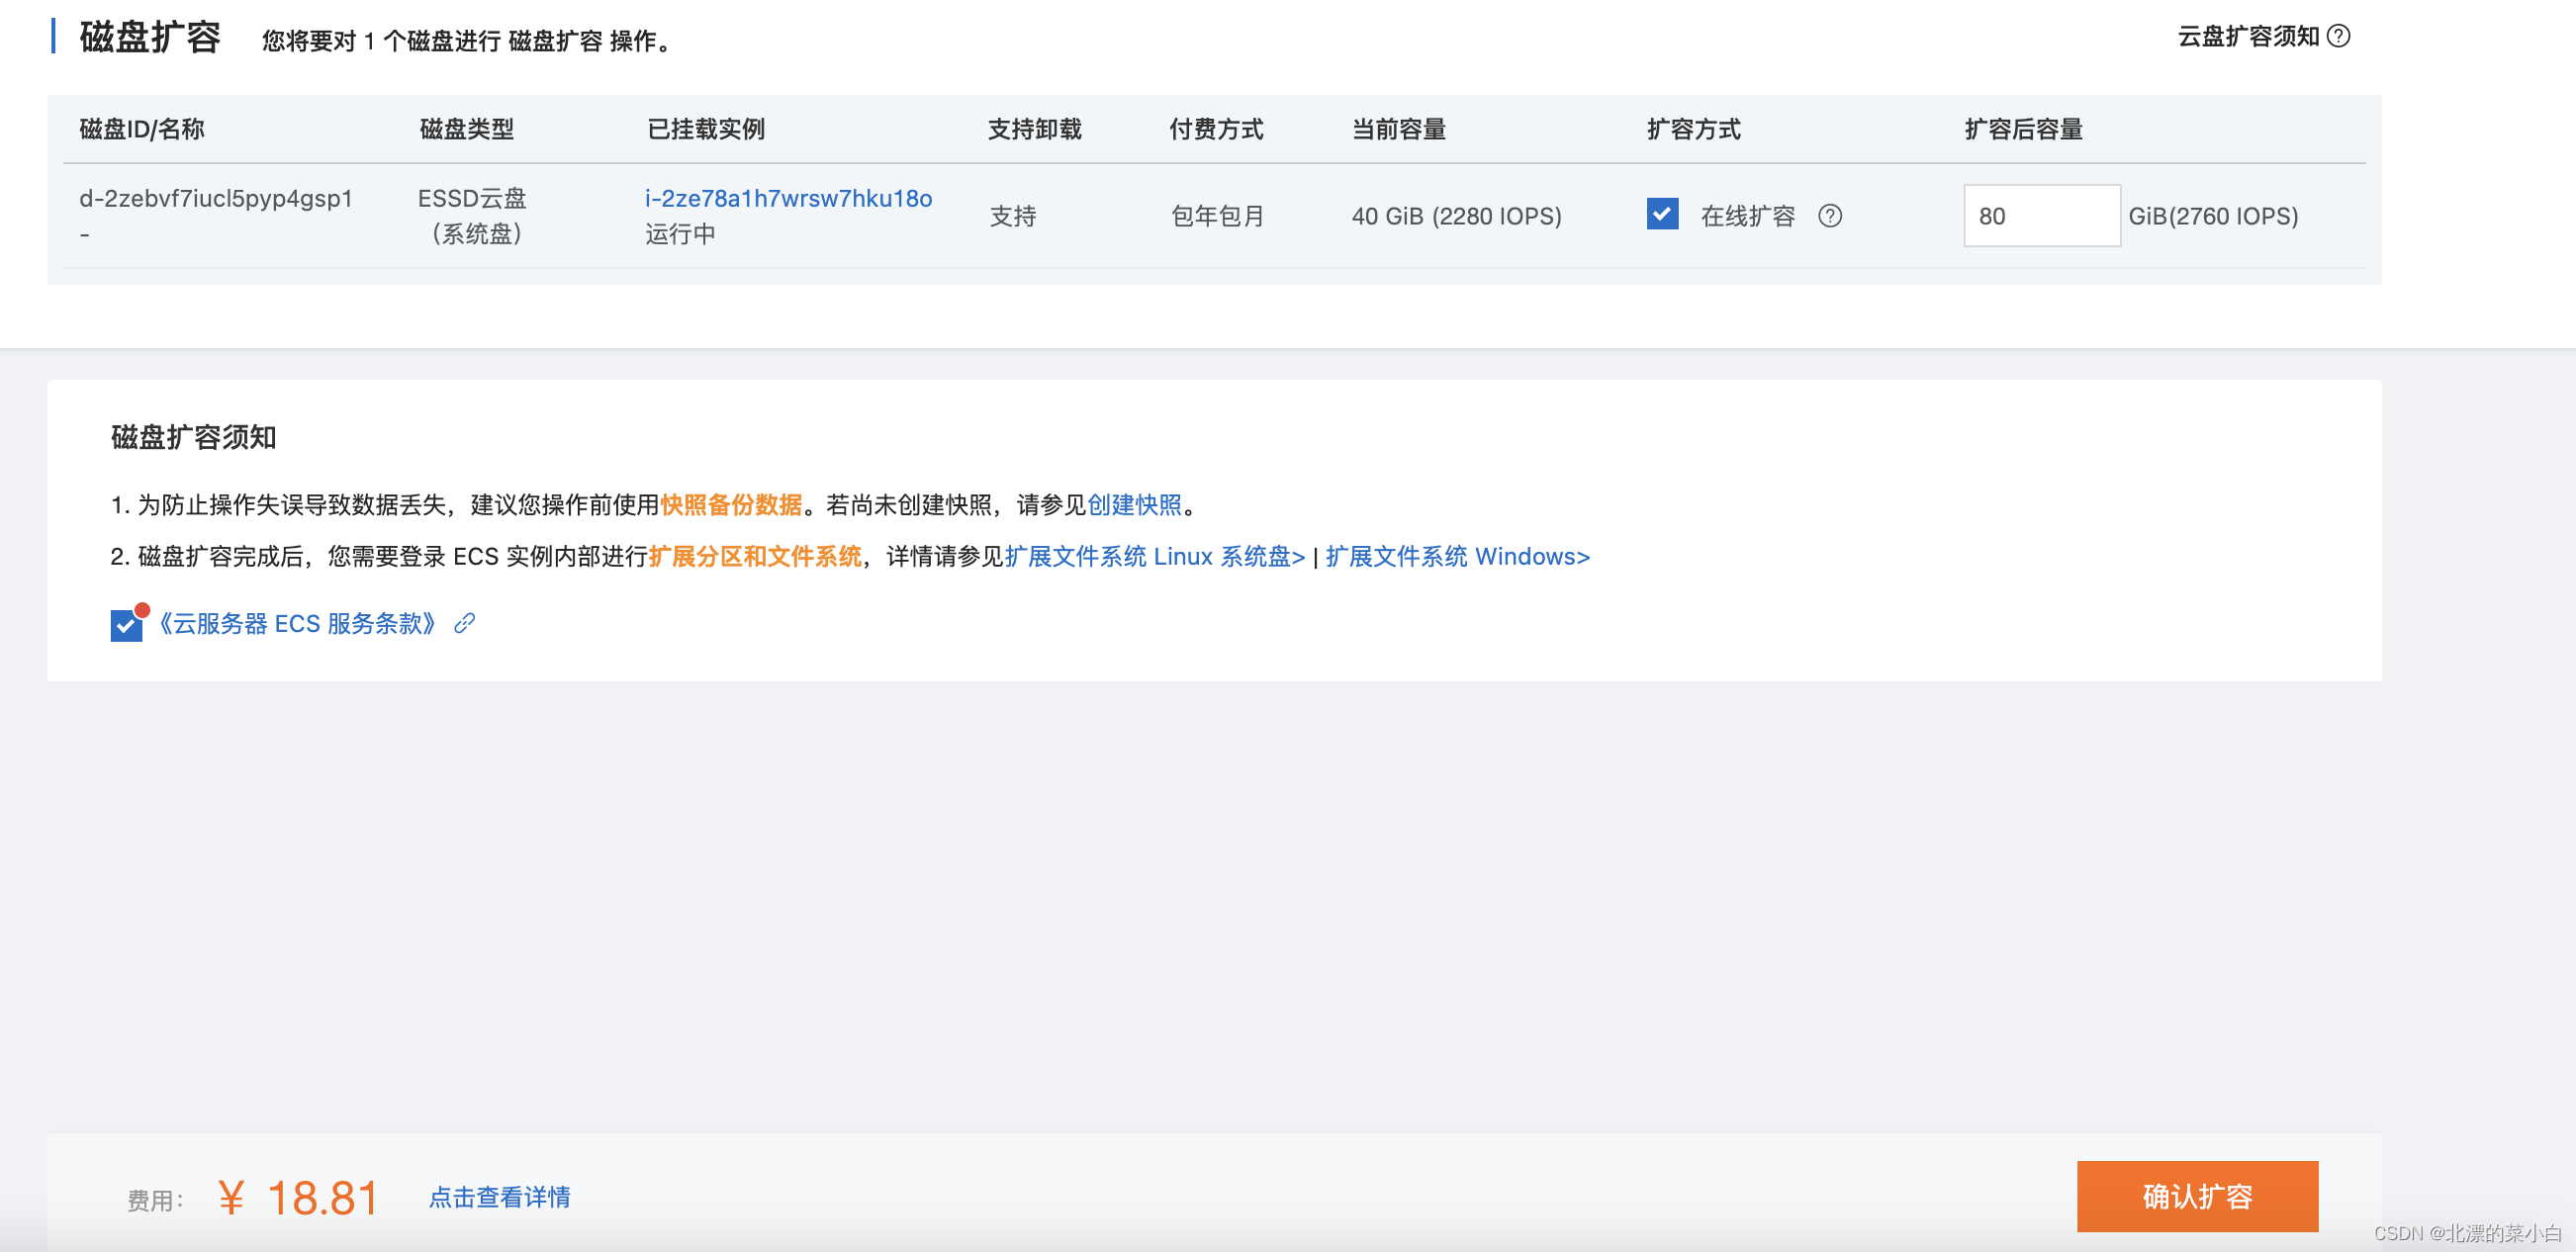The height and width of the screenshot is (1252, 2576).
Task: Click the 磁盘ID/名称 column header
Action: click(x=142, y=129)
